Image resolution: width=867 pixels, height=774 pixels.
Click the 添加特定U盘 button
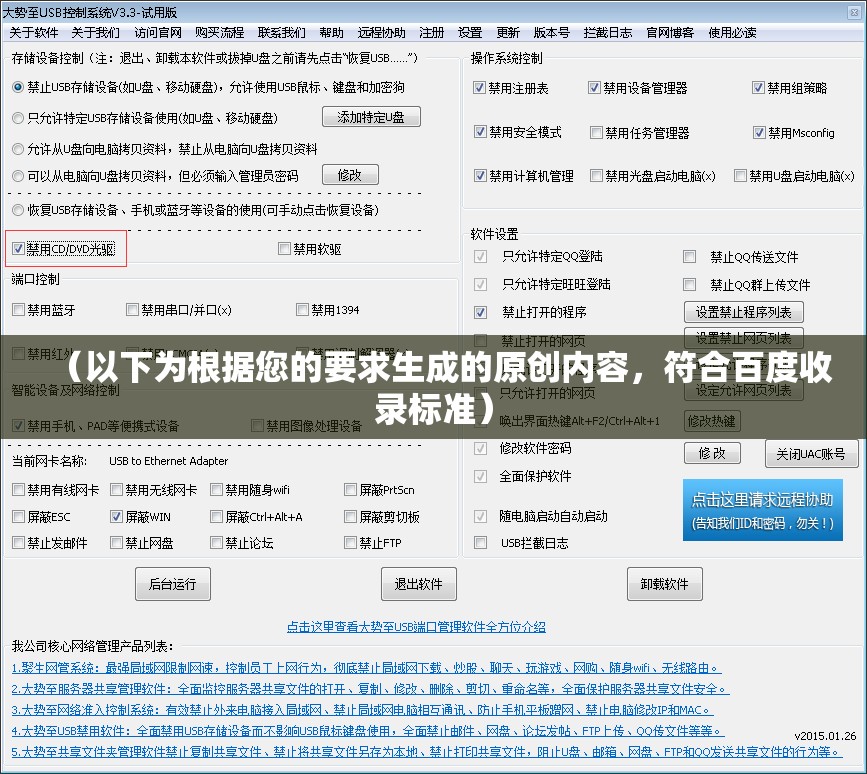click(371, 116)
